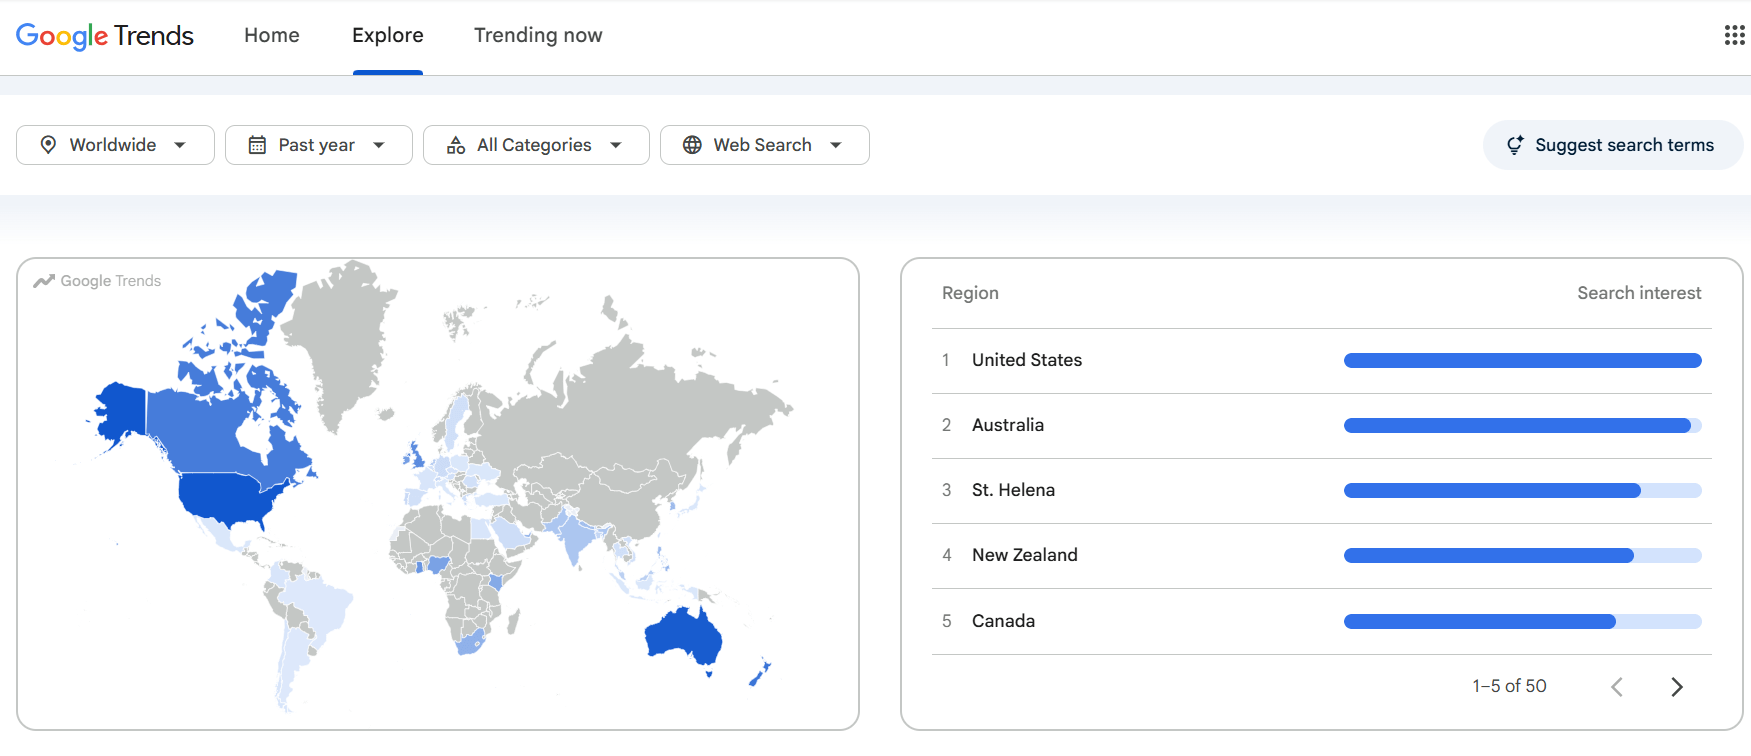The width and height of the screenshot is (1751, 756).
Task: Open the Past year dropdown arrow
Action: 379,145
